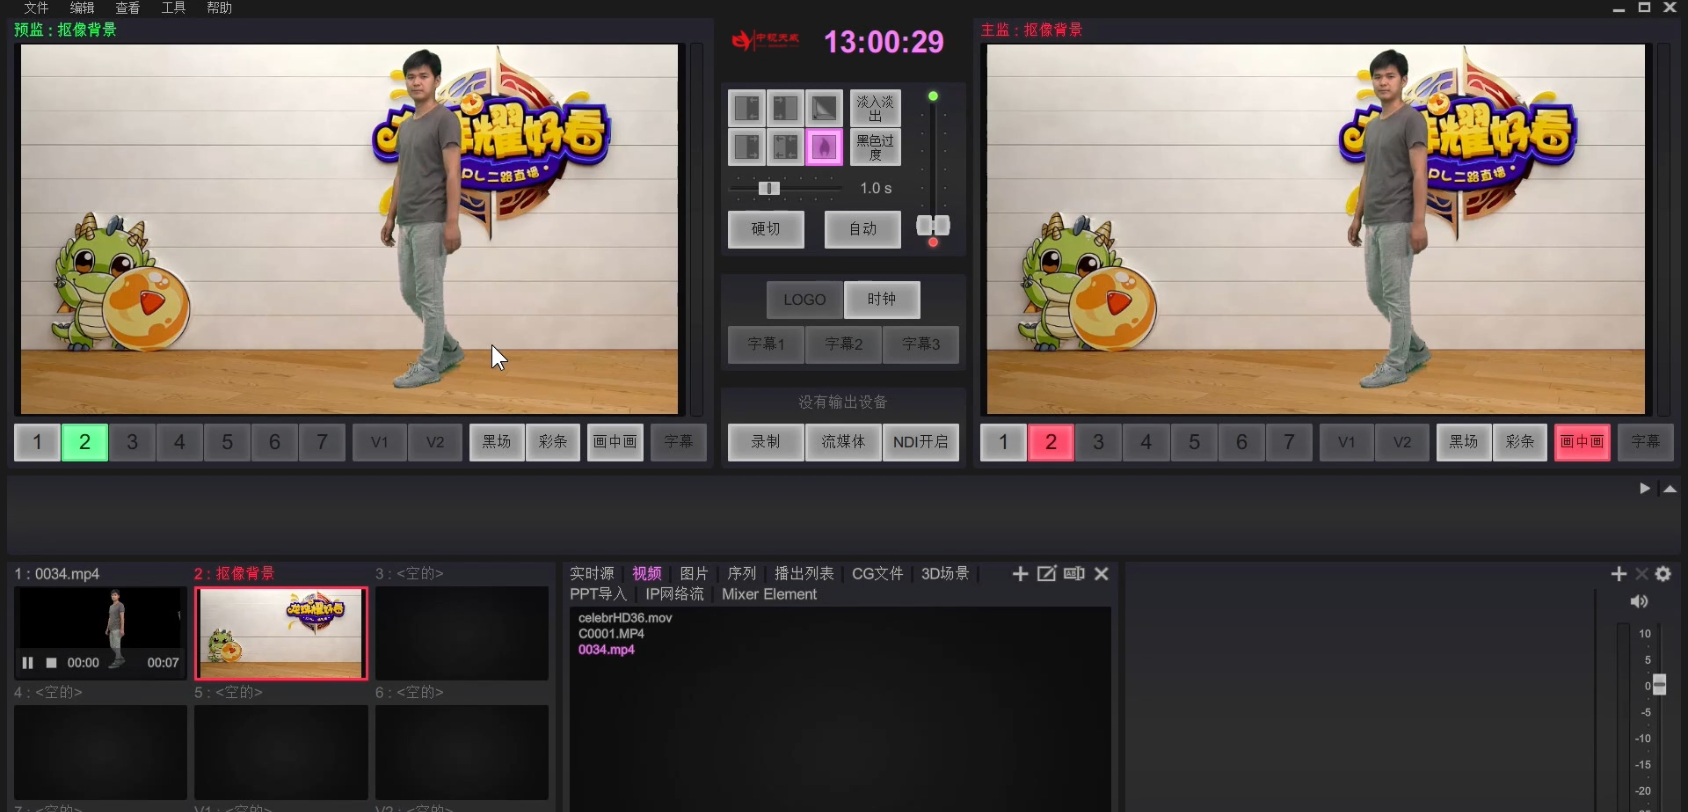Screen dimensions: 1688x812
Task: Select the push-right transition icon in top row
Action: (786, 108)
